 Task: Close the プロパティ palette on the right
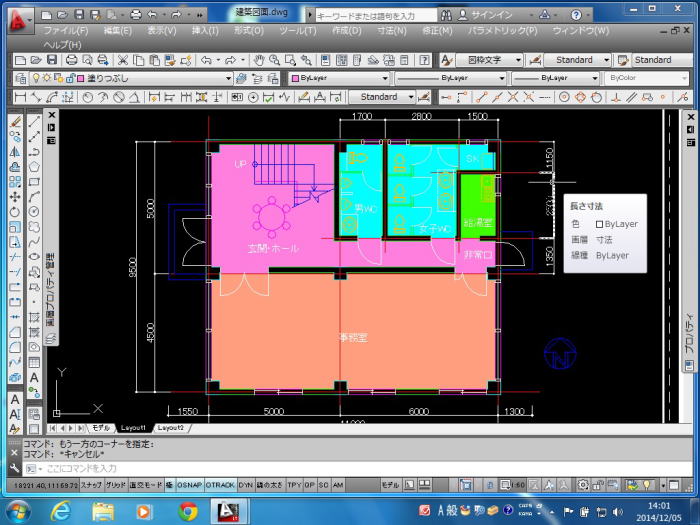[x=691, y=117]
